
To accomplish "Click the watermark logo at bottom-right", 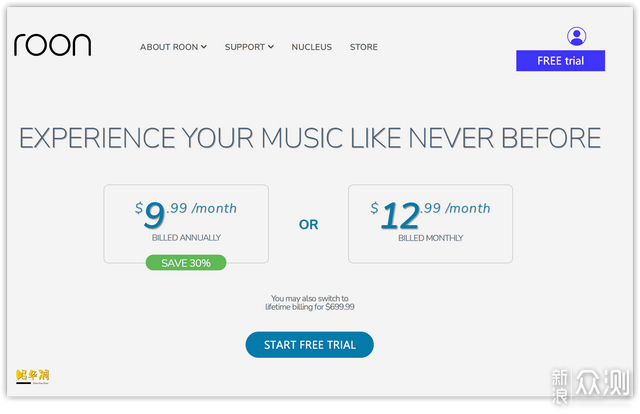I will coord(596,384).
